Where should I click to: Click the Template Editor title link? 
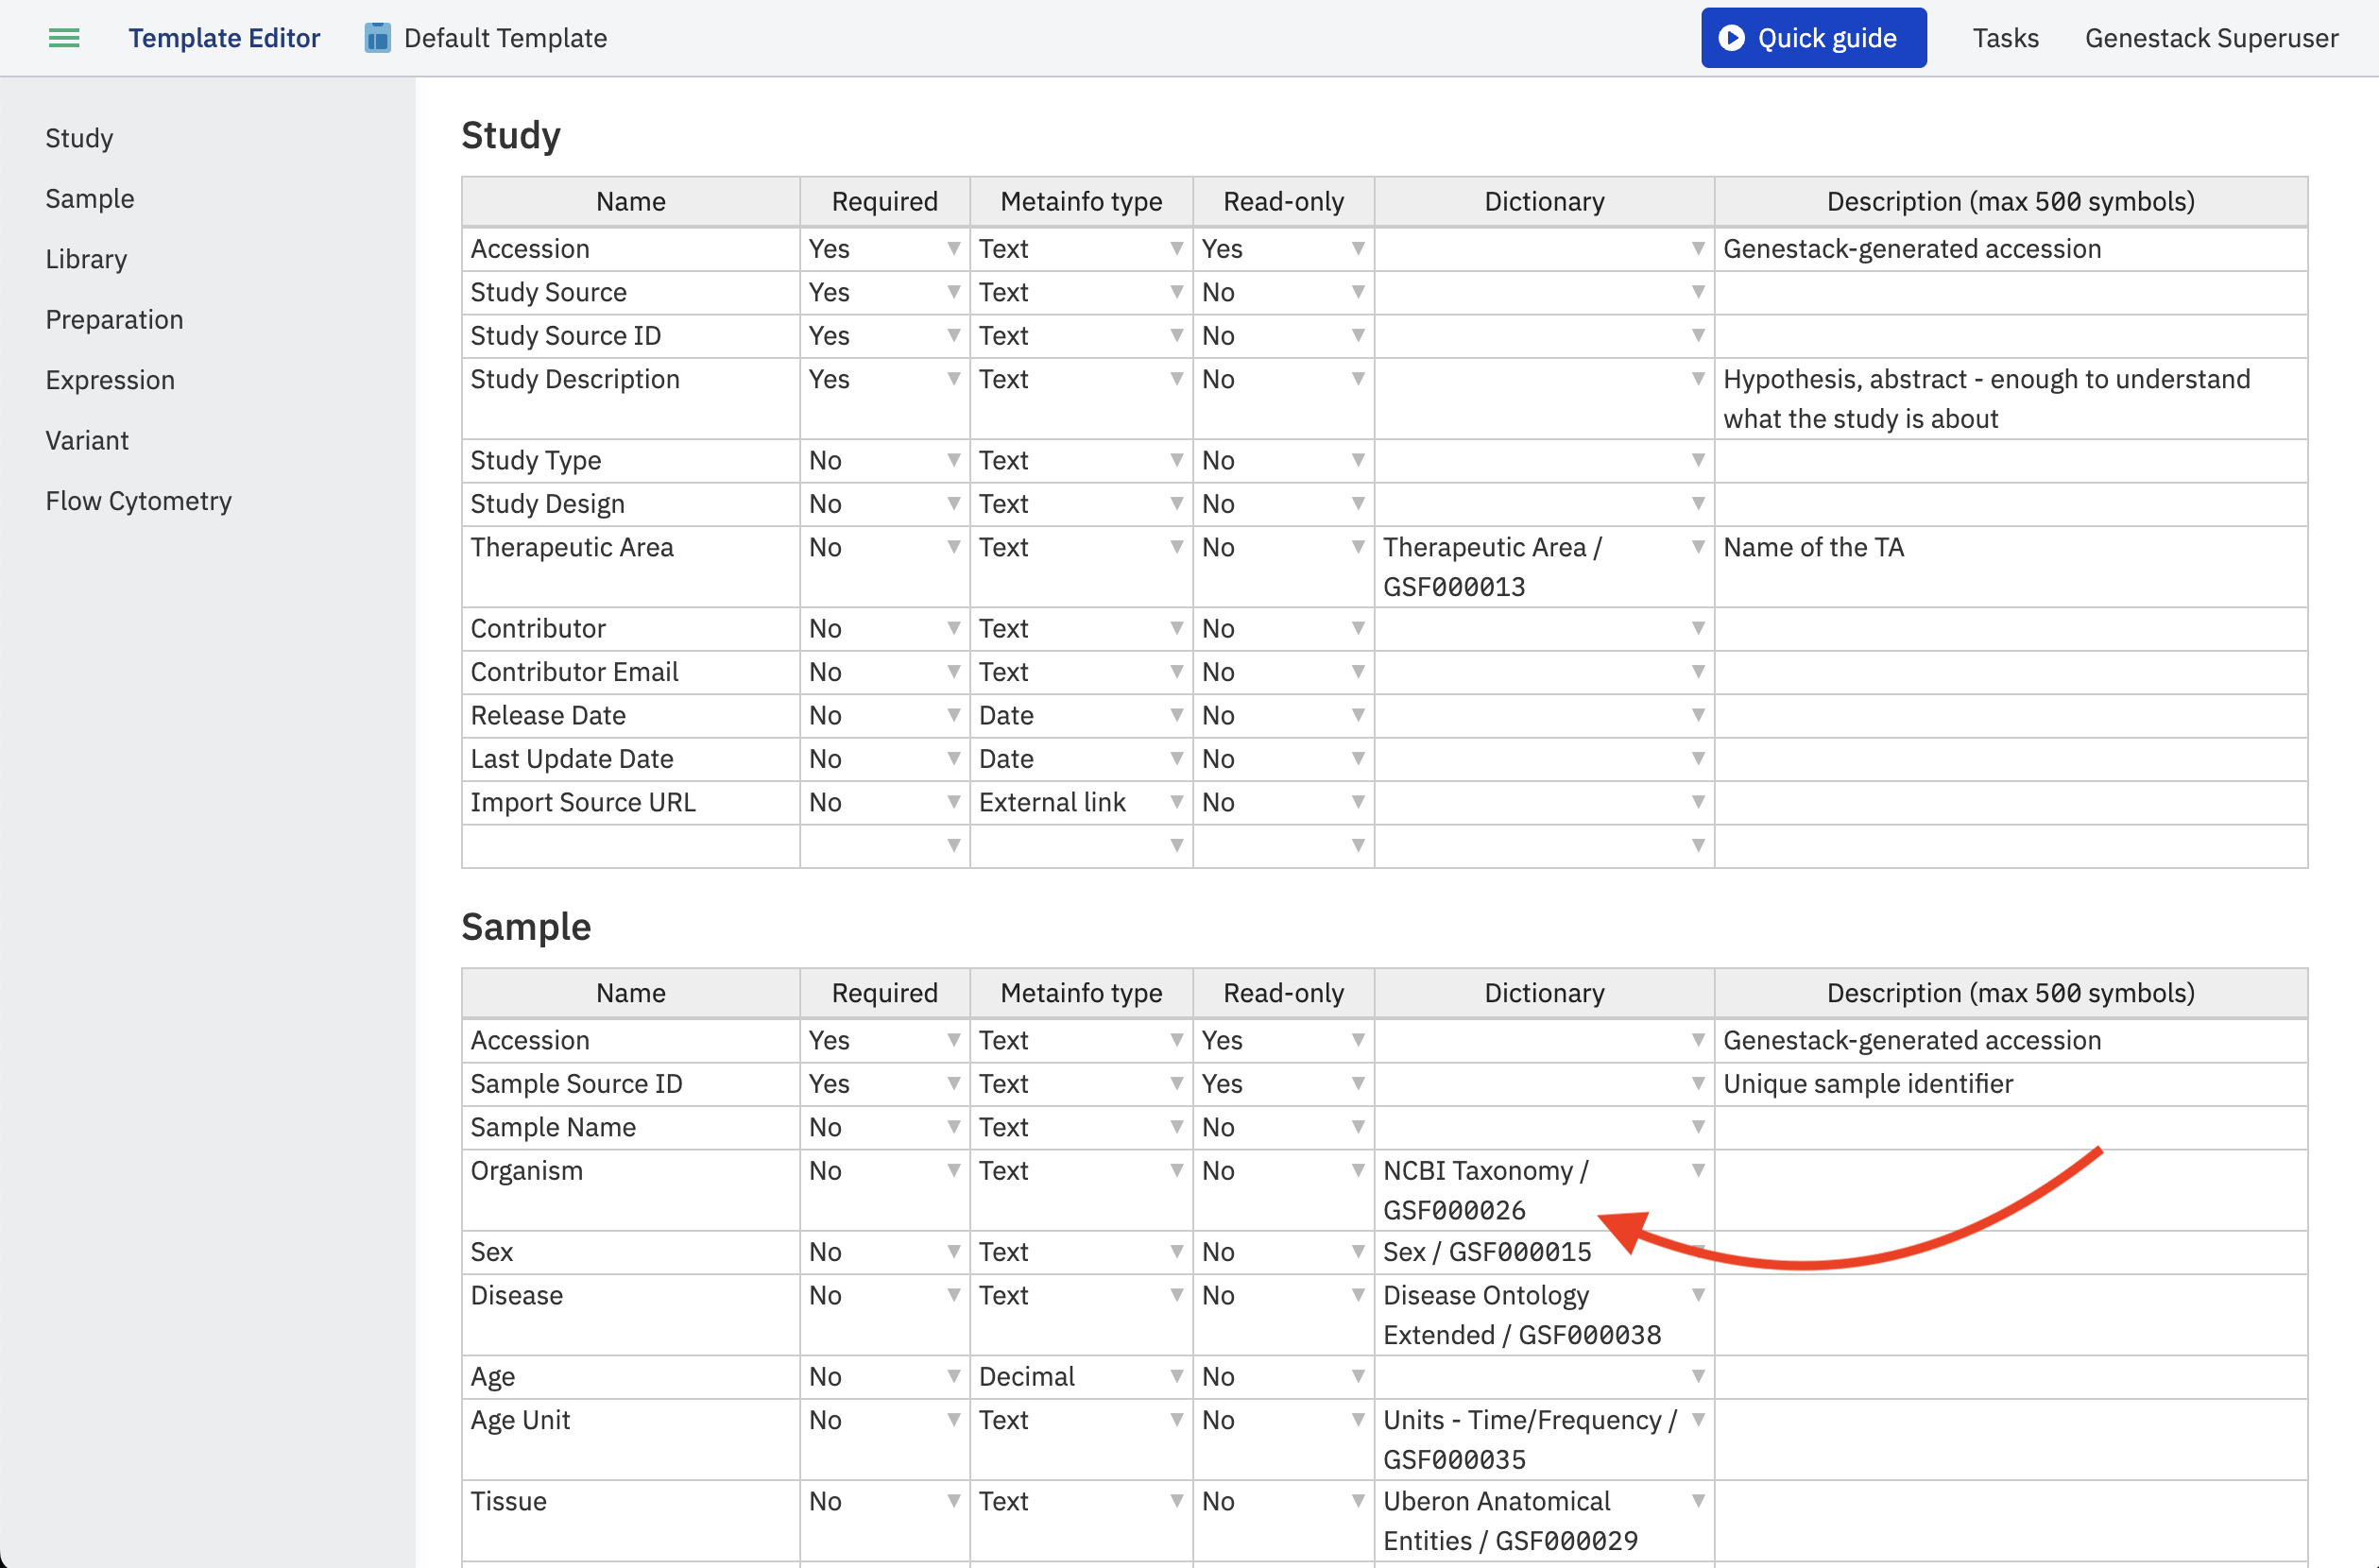pyautogui.click(x=224, y=38)
